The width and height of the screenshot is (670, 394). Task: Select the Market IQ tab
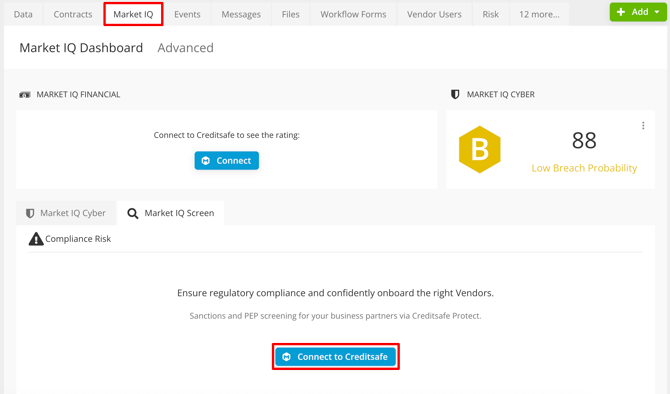[x=133, y=15]
